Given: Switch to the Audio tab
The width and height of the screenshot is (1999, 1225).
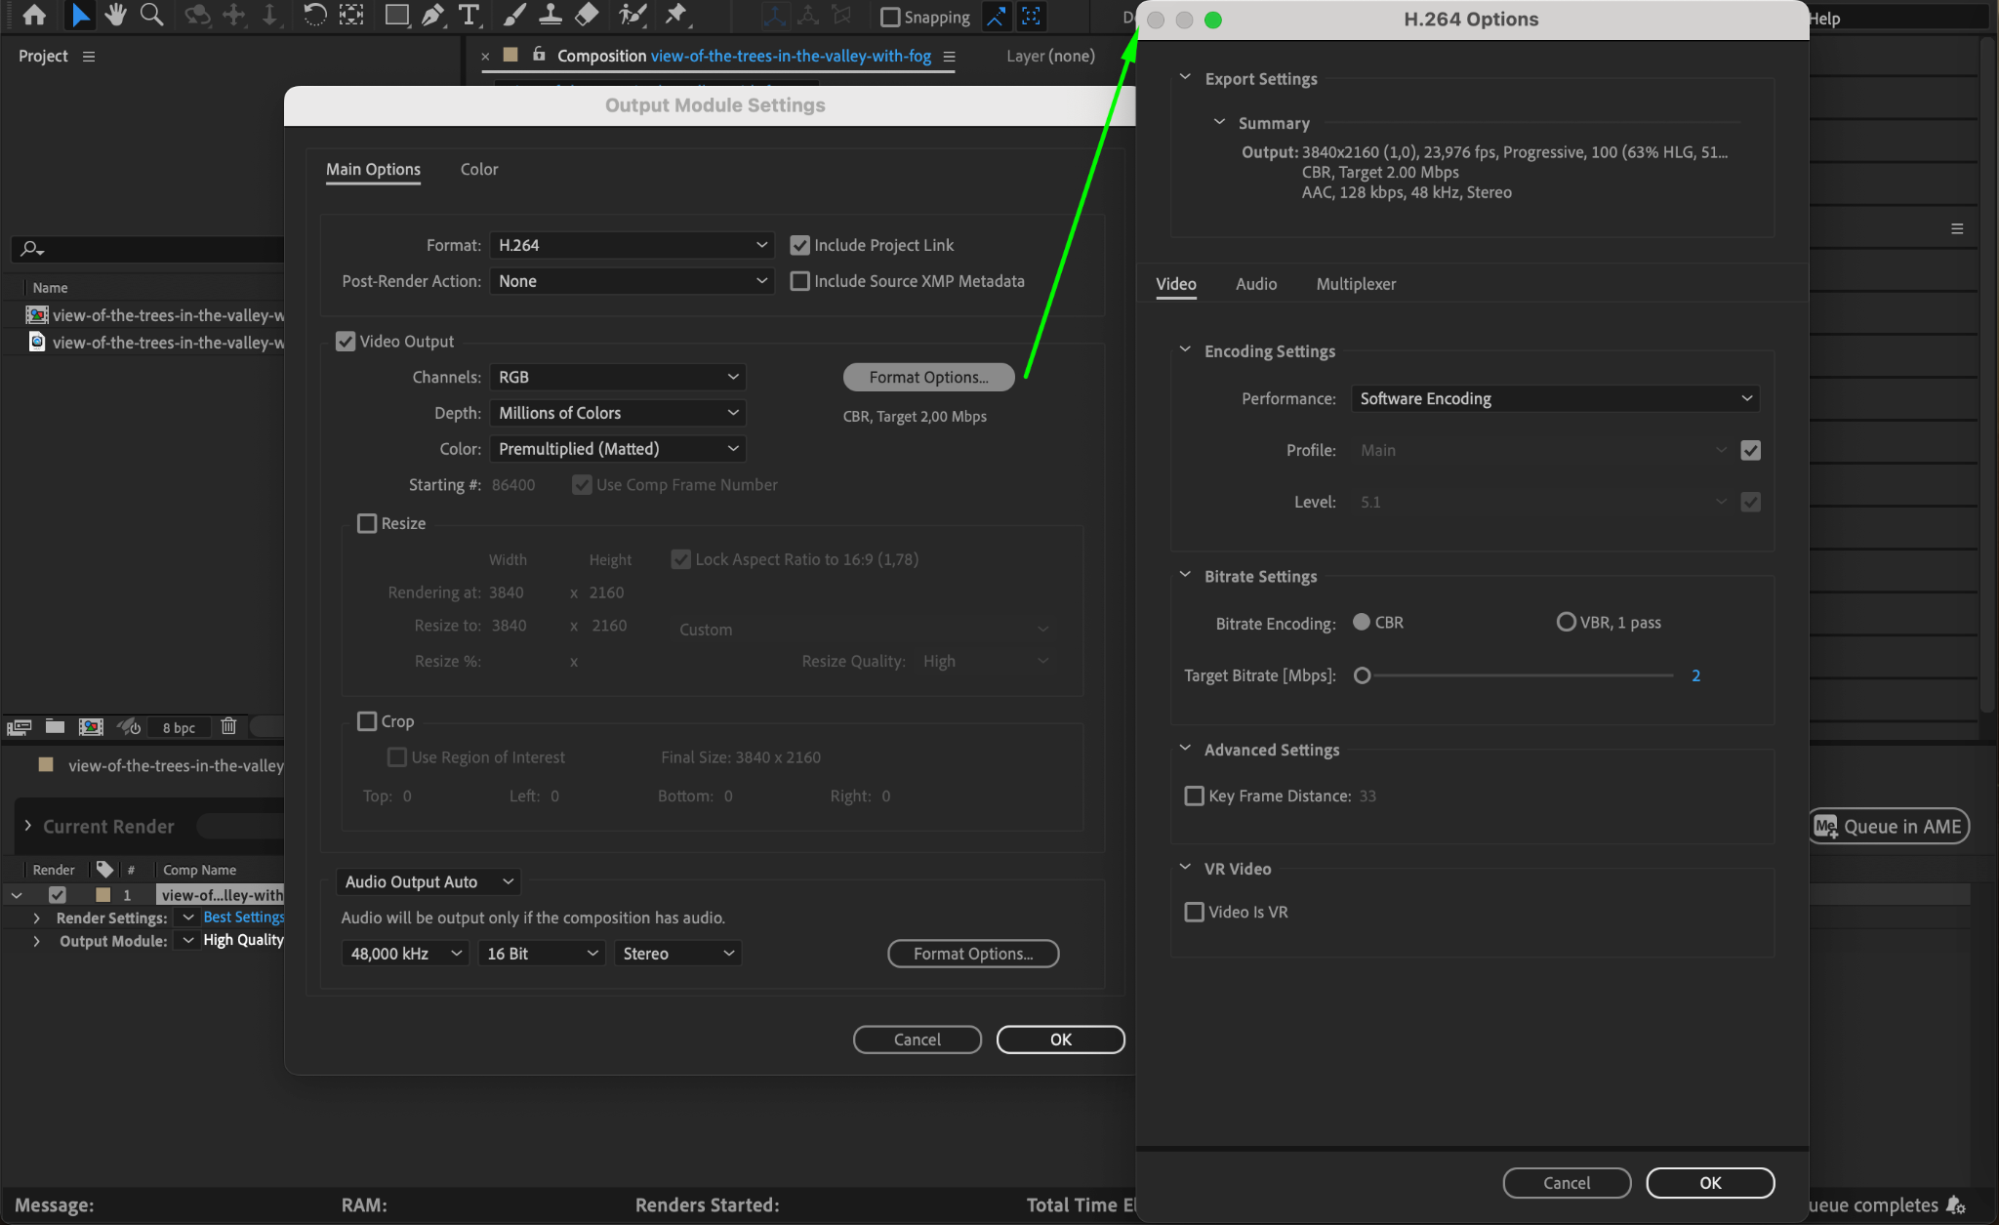Looking at the screenshot, I should 1256,284.
